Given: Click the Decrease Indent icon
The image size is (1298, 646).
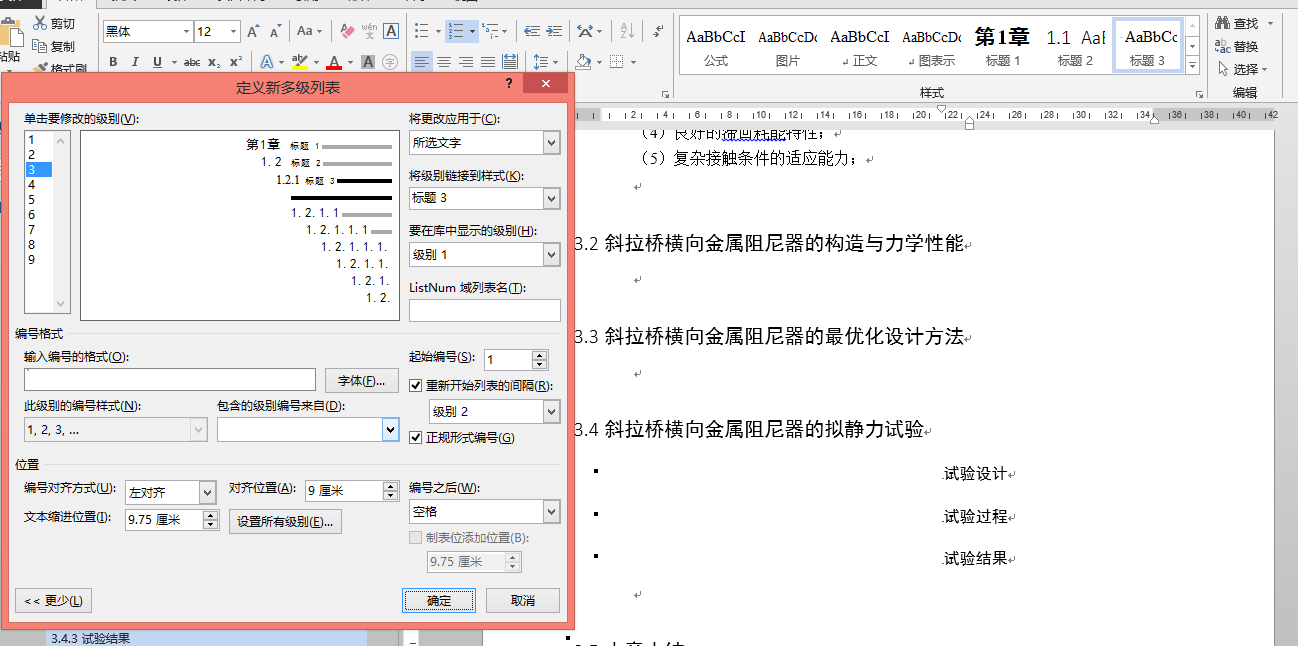Looking at the screenshot, I should 530,32.
